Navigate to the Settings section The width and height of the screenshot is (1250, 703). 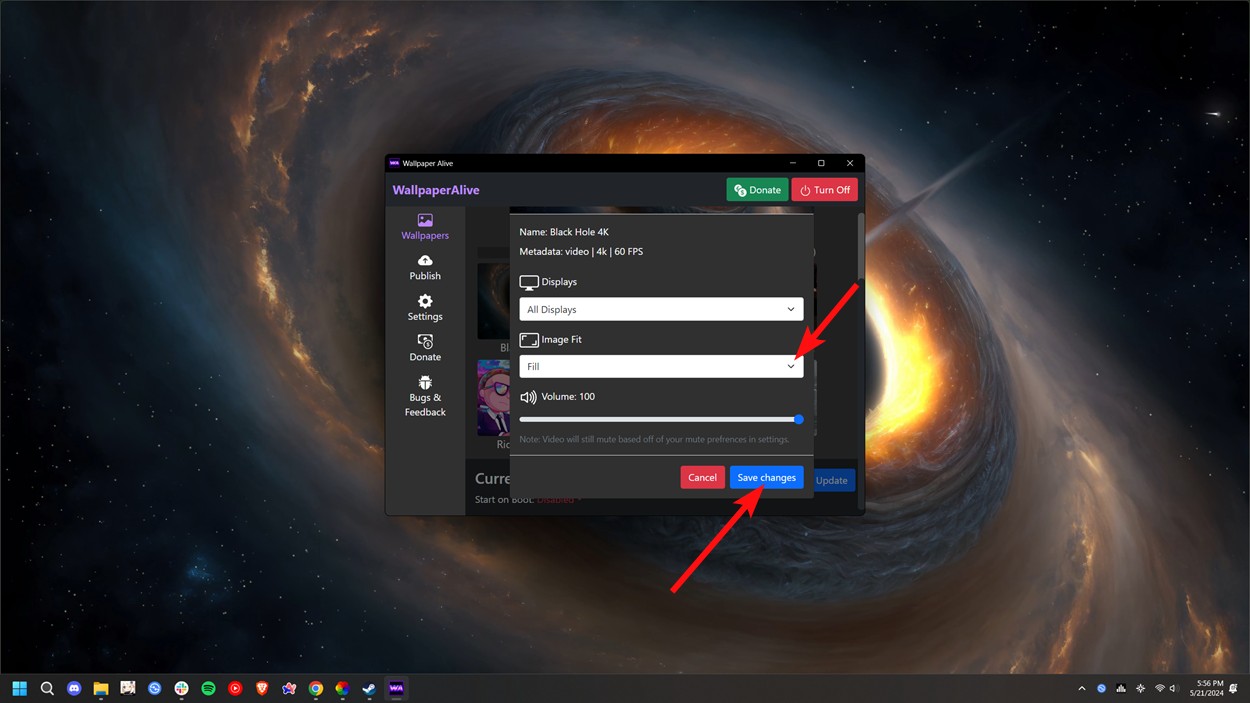click(x=425, y=310)
